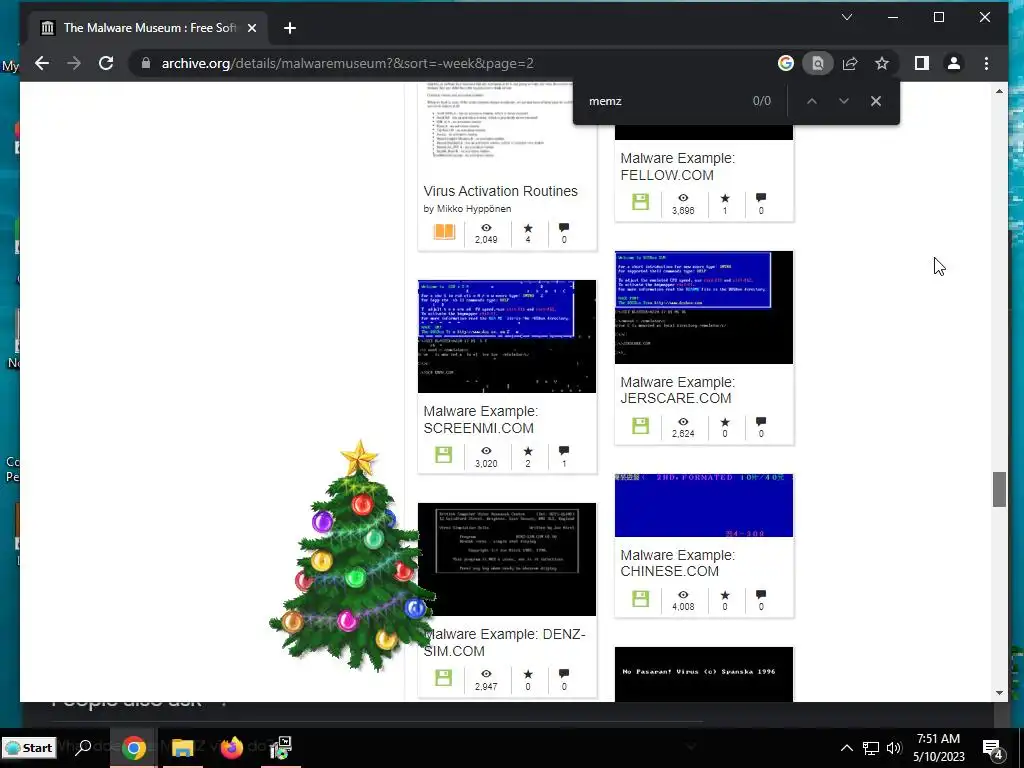1024x768 pixels.
Task: Click the reviews bubble on CHINESE.COM
Action: (761, 594)
